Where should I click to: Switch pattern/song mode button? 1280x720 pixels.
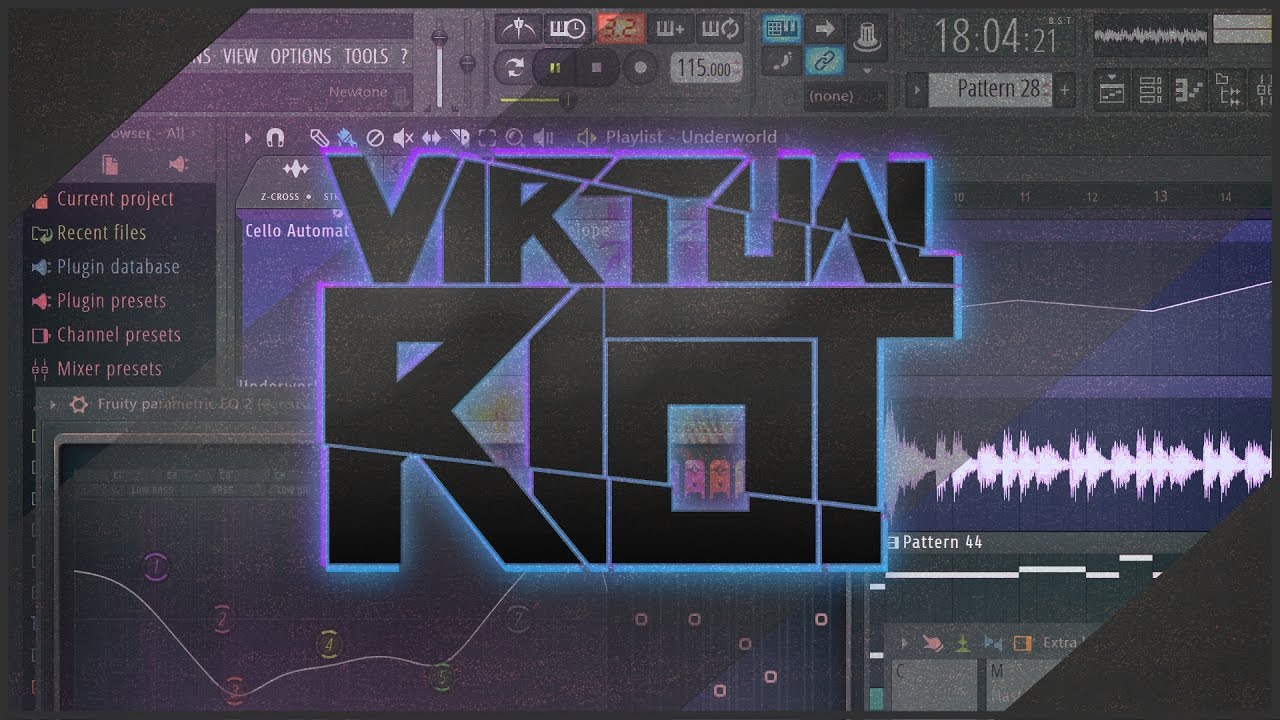(x=514, y=68)
